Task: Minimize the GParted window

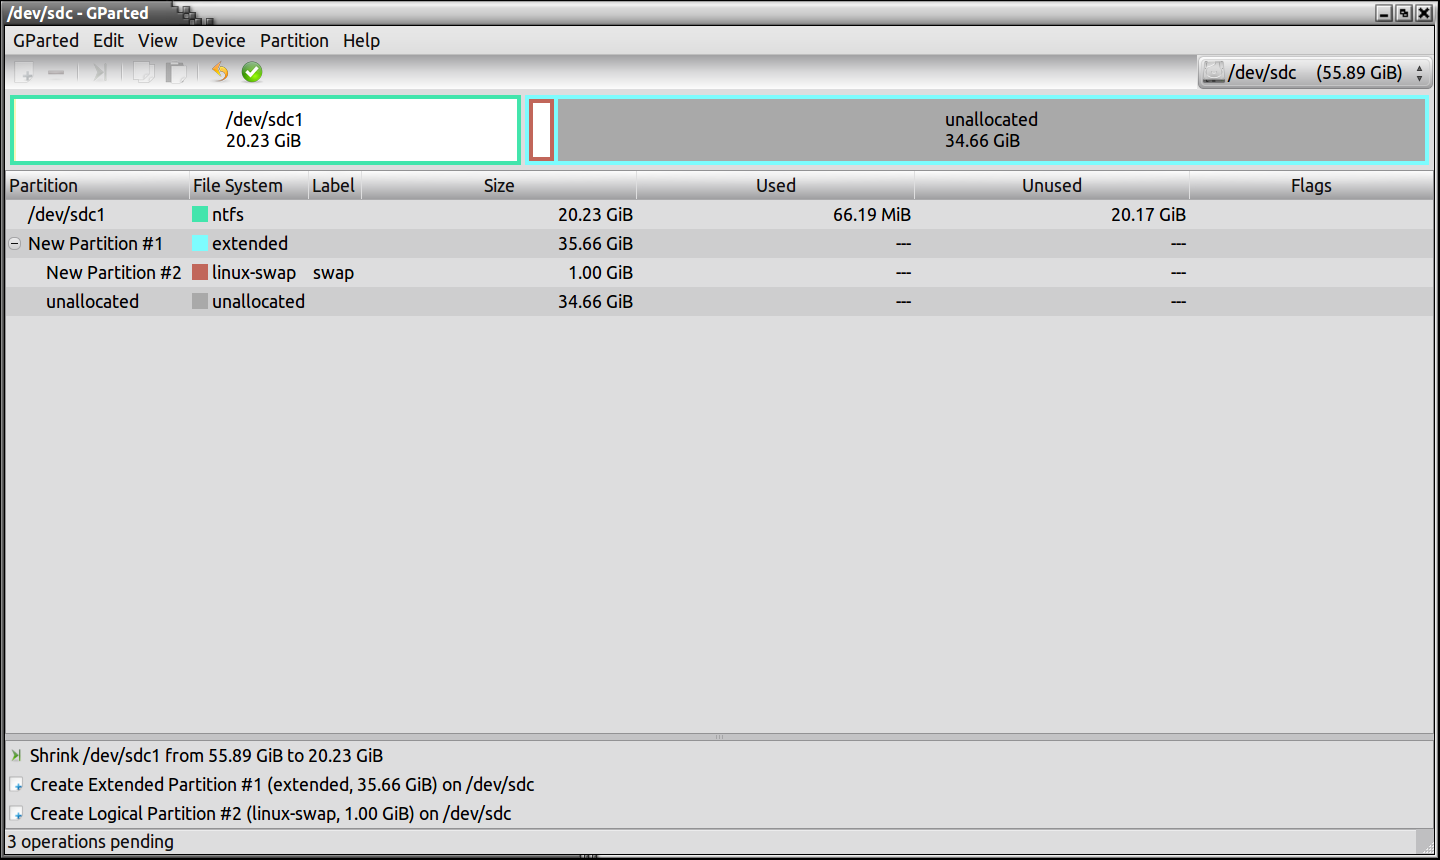Action: click(x=1384, y=13)
